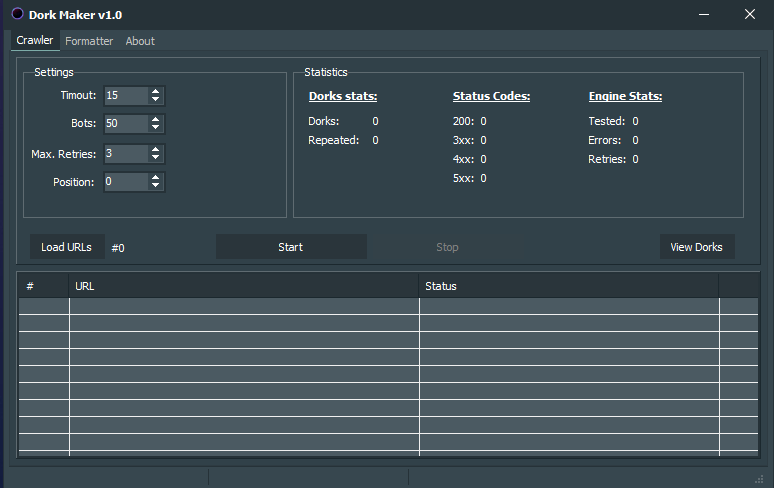Viewport: 774px width, 488px height.
Task: Open the About tab
Action: 140,41
